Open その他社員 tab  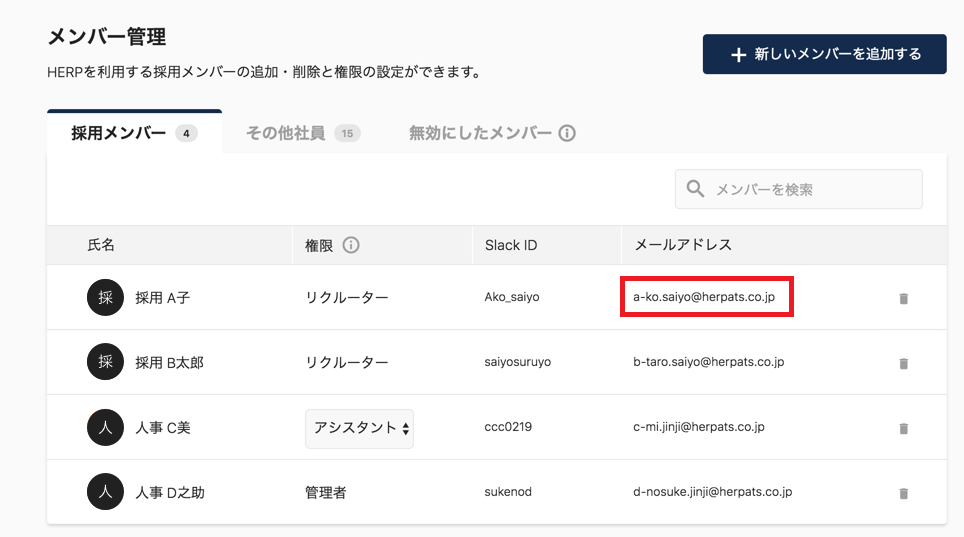302,133
